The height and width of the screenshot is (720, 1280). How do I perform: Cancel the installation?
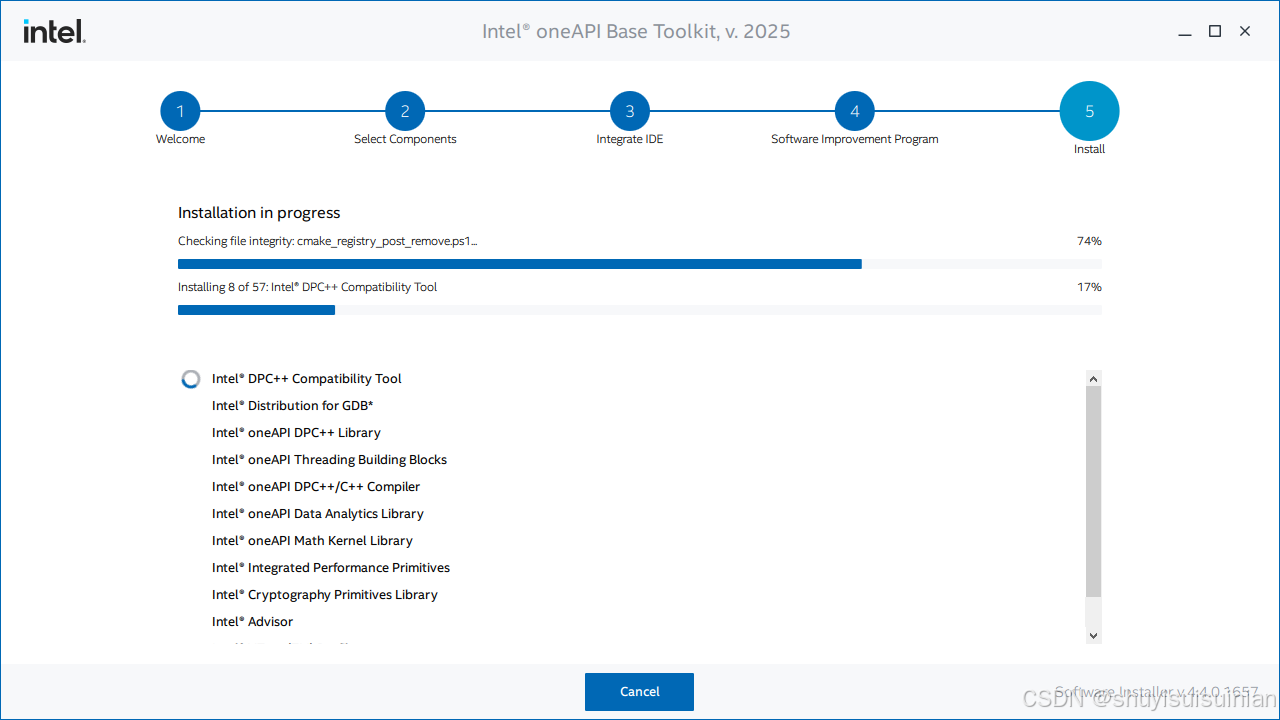tap(639, 692)
